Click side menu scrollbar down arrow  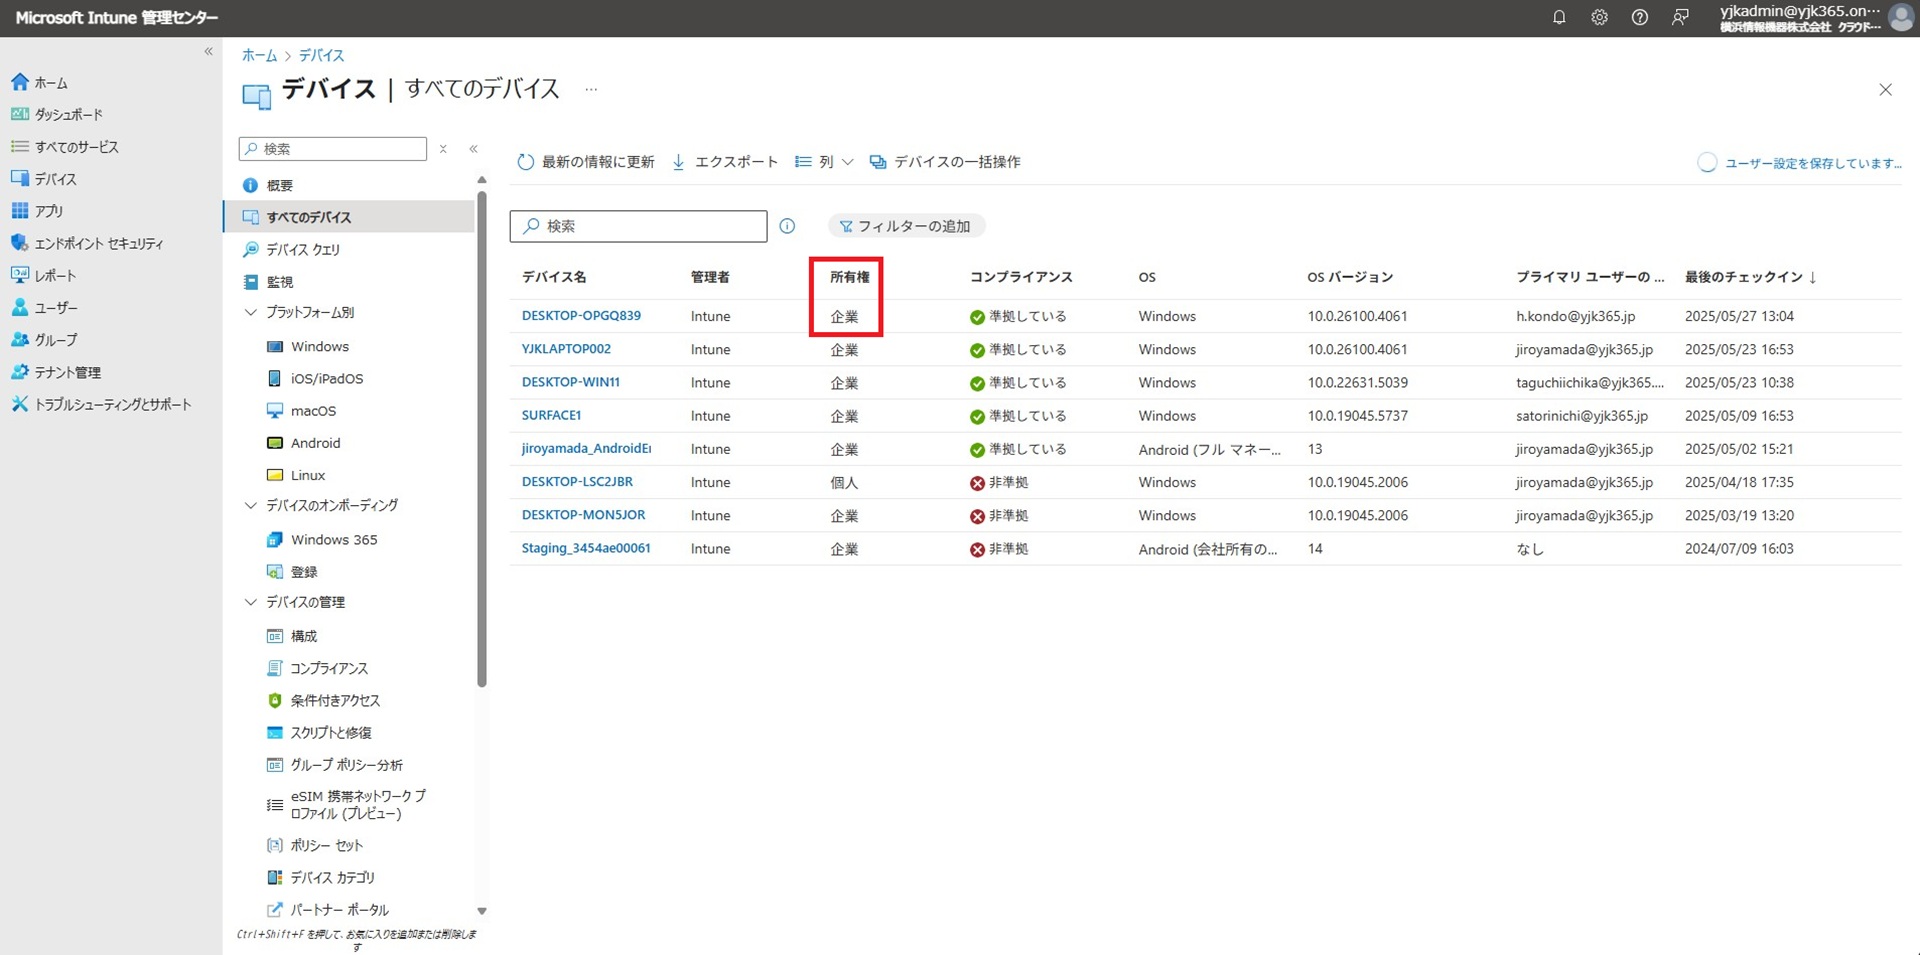[x=481, y=911]
